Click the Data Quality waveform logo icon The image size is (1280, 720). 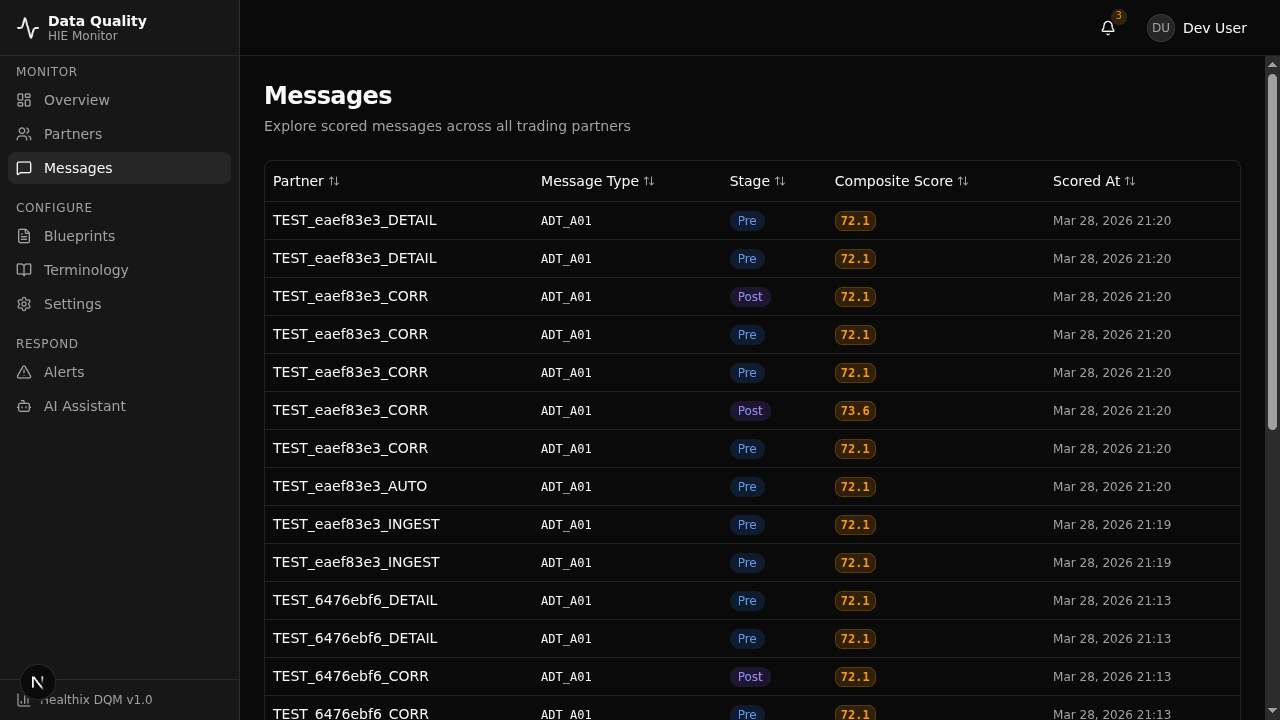(27, 27)
